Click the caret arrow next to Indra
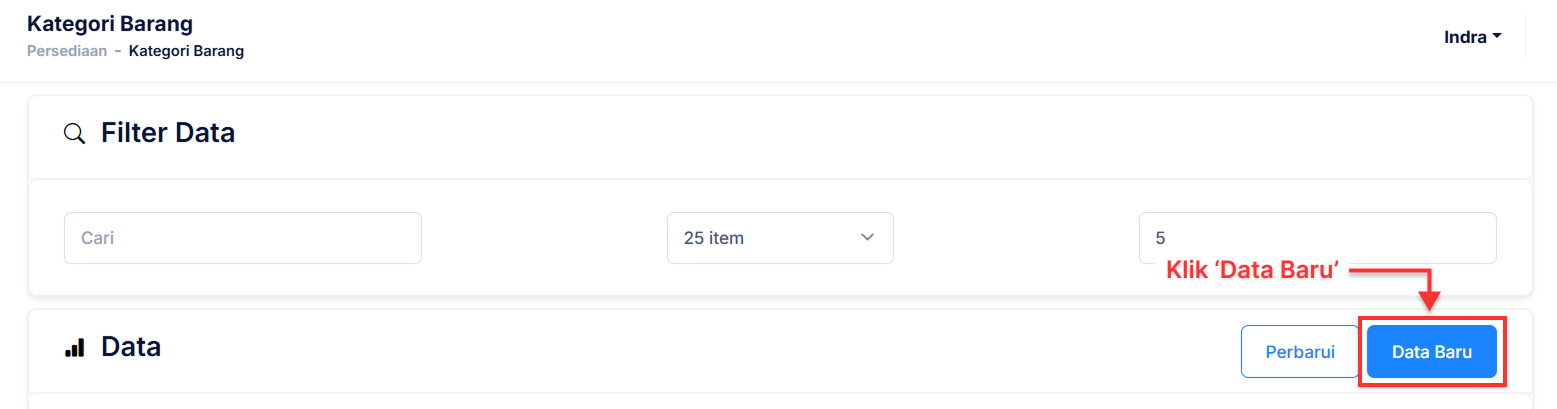This screenshot has width=1557, height=409. pos(1497,37)
